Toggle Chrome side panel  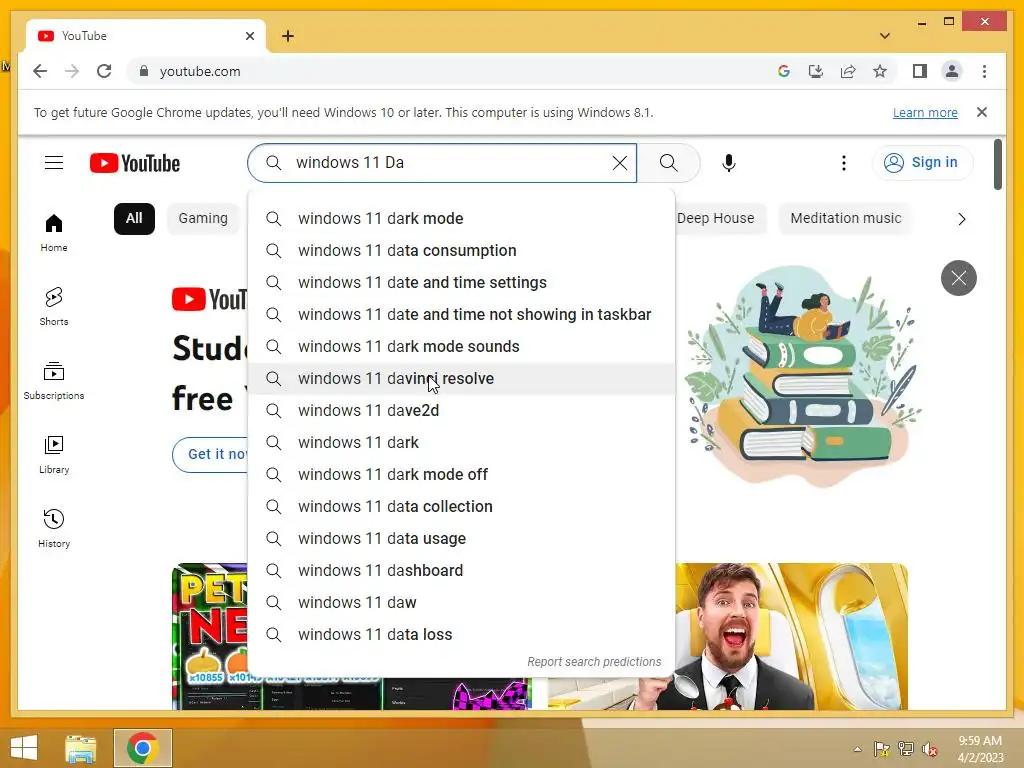click(920, 71)
